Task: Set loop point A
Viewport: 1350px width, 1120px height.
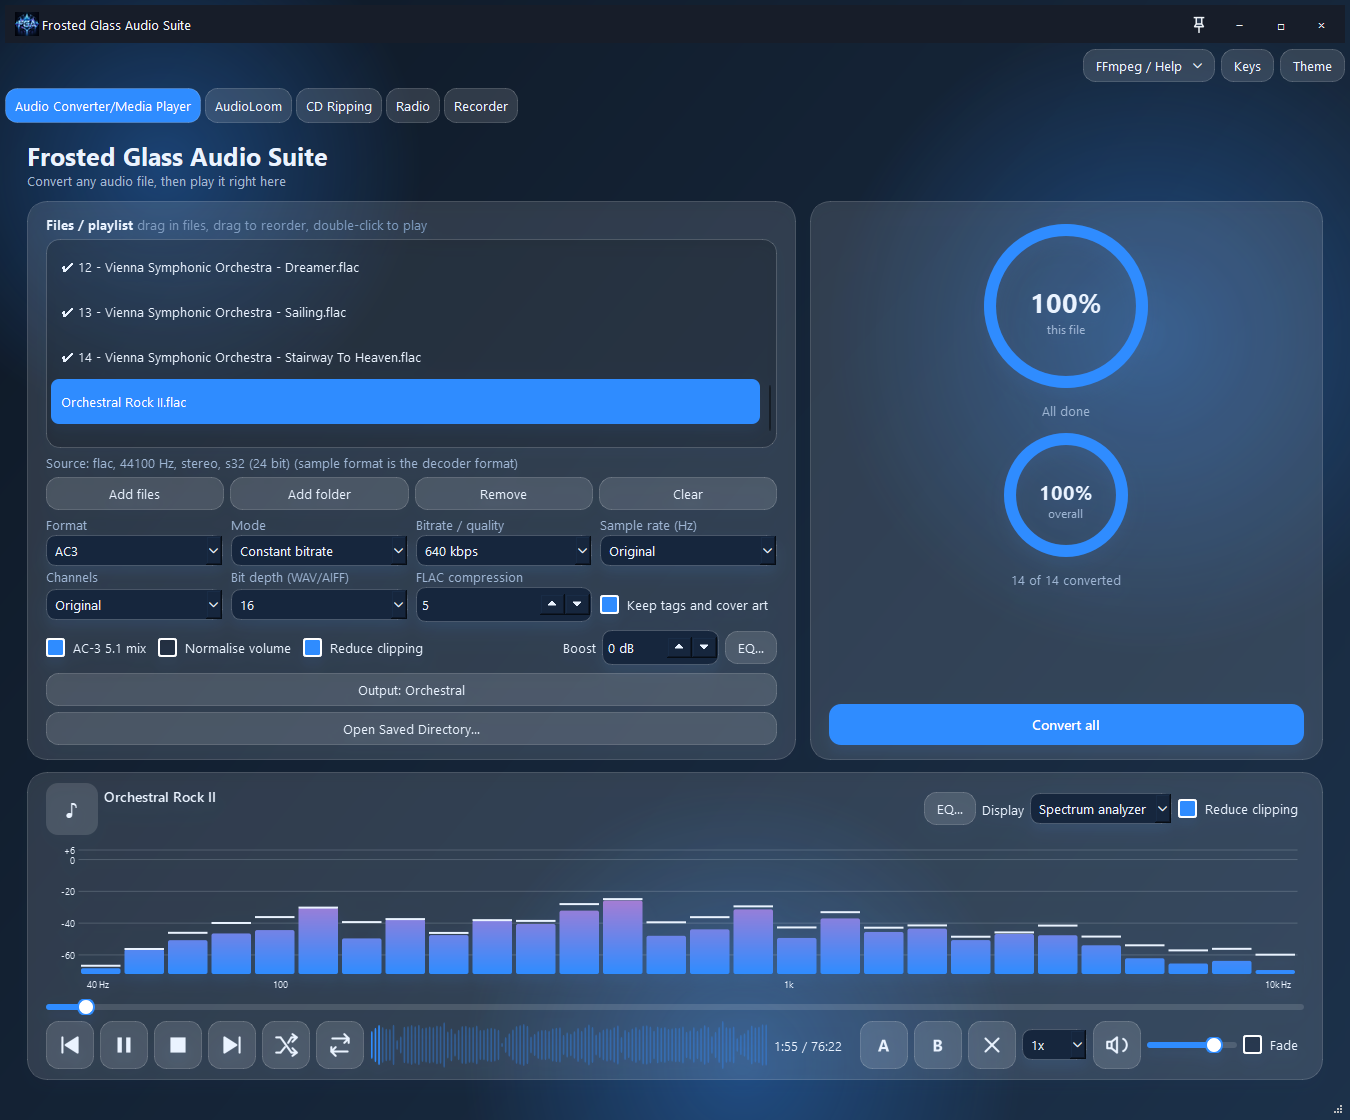Action: tap(883, 1045)
